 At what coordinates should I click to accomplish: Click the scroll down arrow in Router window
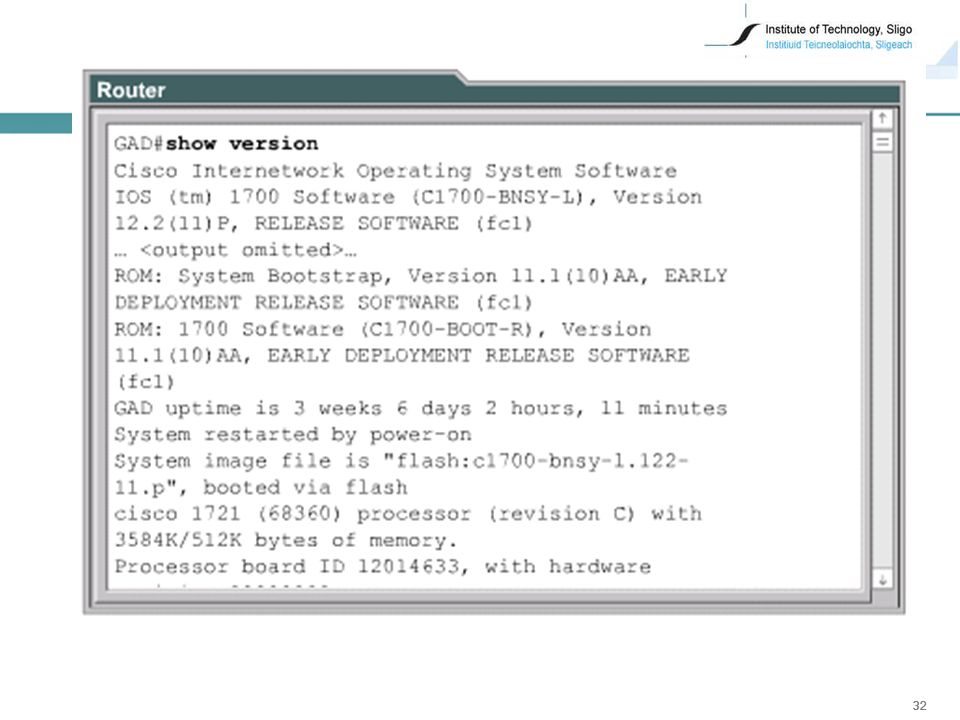(882, 579)
